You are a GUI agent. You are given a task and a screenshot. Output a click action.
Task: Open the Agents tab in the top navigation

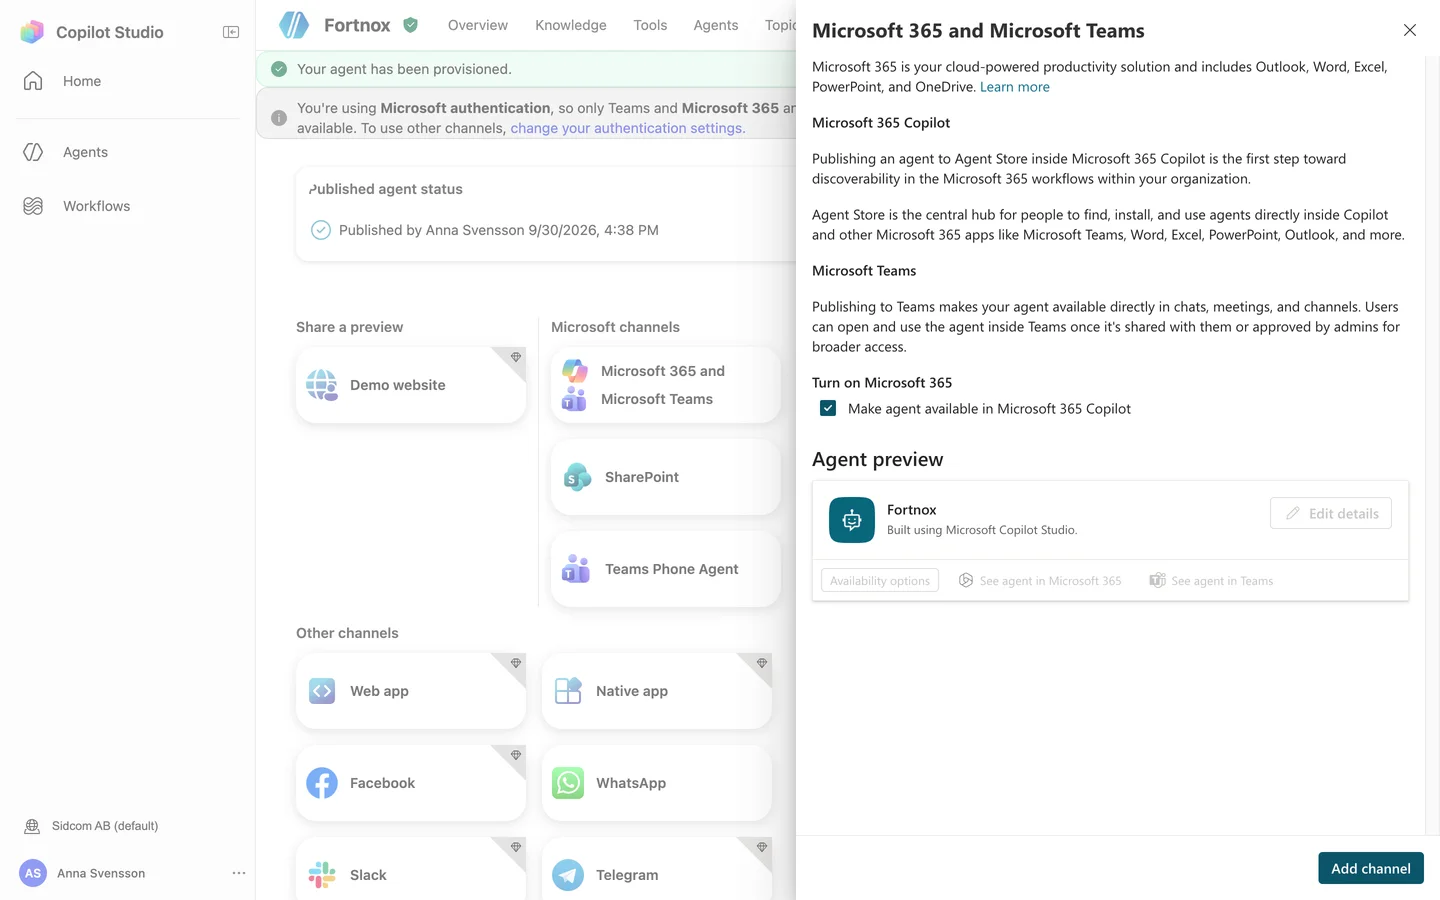[x=716, y=25]
